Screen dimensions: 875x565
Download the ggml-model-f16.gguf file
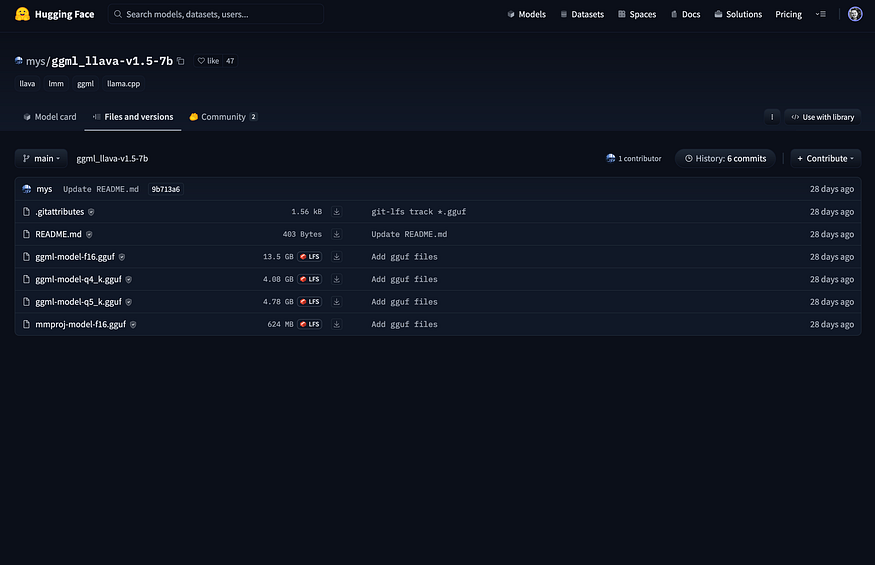[x=336, y=257]
